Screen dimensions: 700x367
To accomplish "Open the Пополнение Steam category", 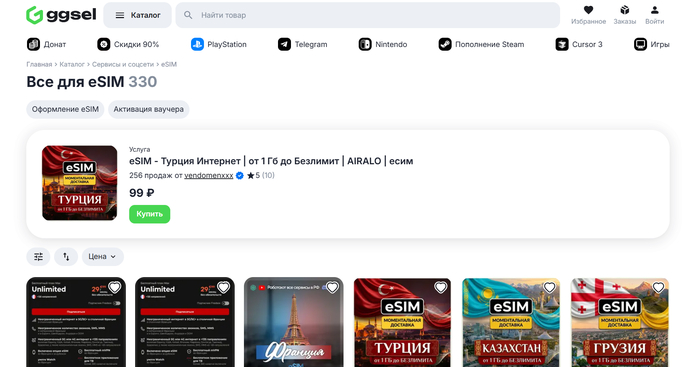I will click(481, 44).
